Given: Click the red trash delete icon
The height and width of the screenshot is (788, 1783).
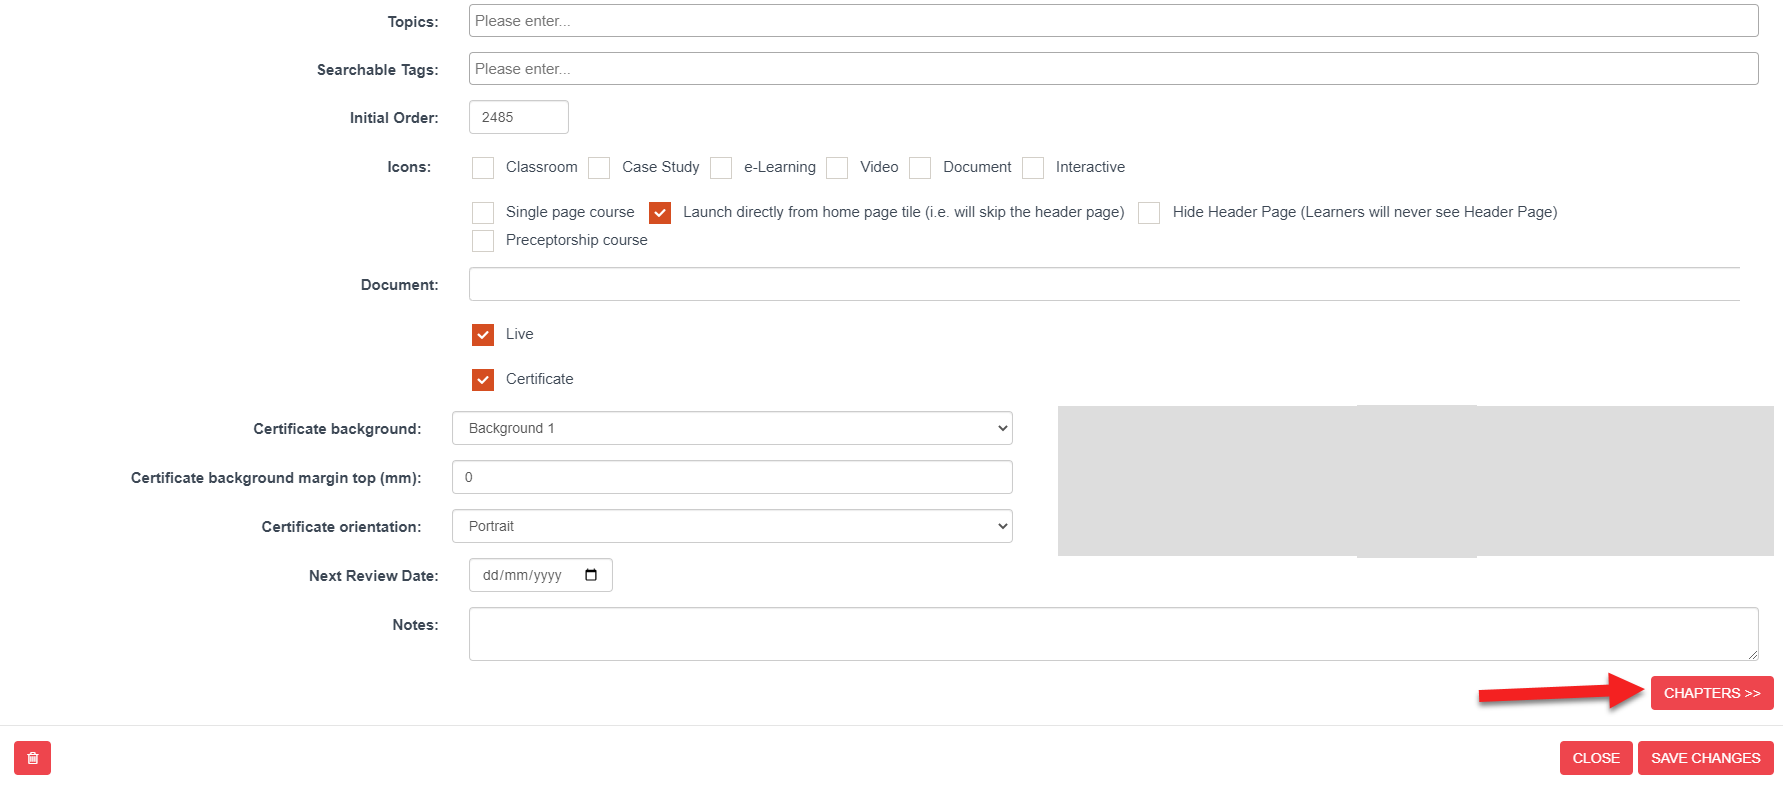Looking at the screenshot, I should click(32, 758).
